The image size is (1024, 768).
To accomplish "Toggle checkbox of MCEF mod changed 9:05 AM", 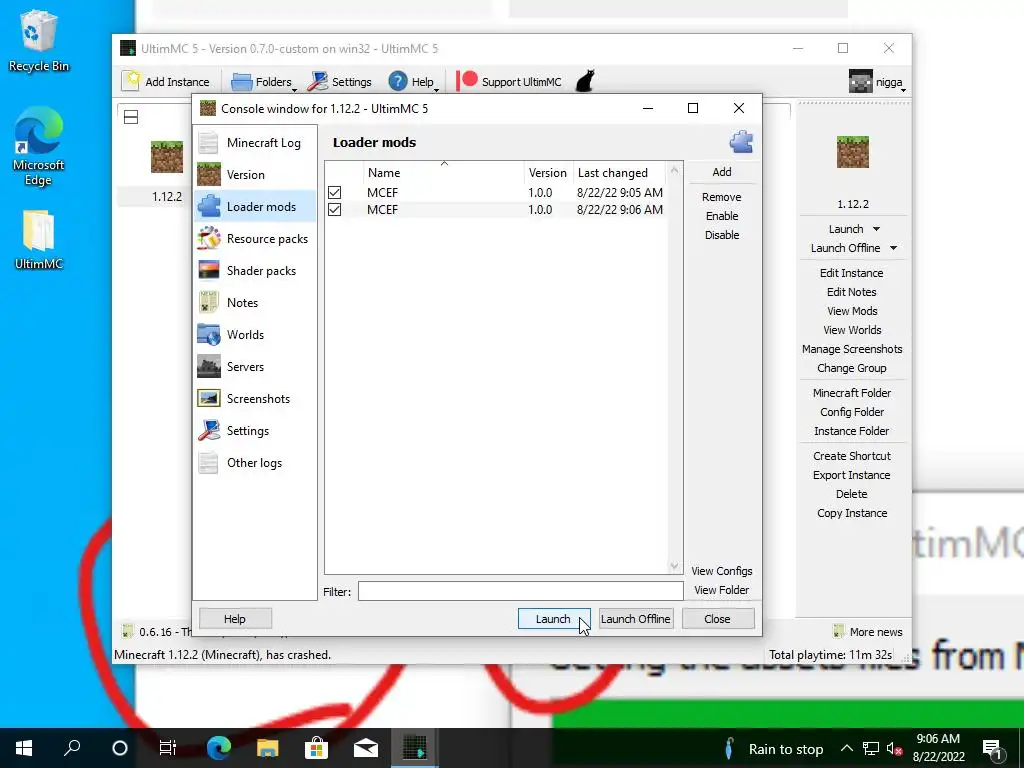I will coord(334,193).
